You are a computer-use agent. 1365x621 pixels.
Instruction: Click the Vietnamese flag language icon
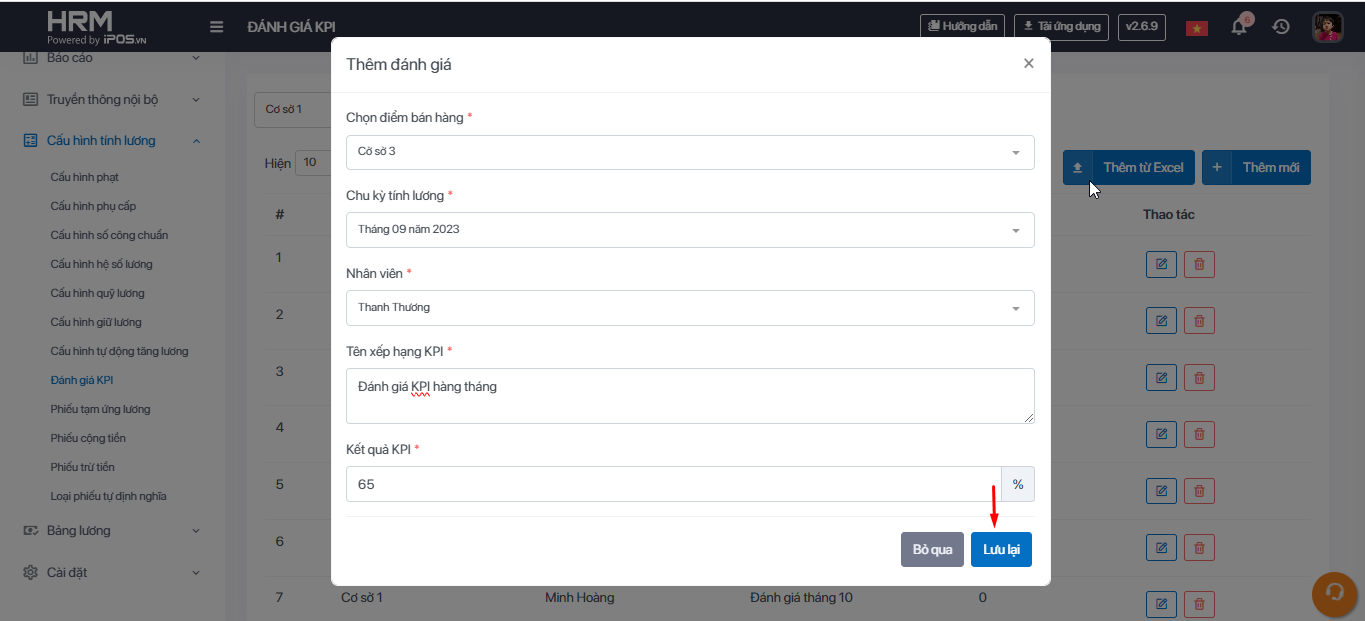[1196, 28]
